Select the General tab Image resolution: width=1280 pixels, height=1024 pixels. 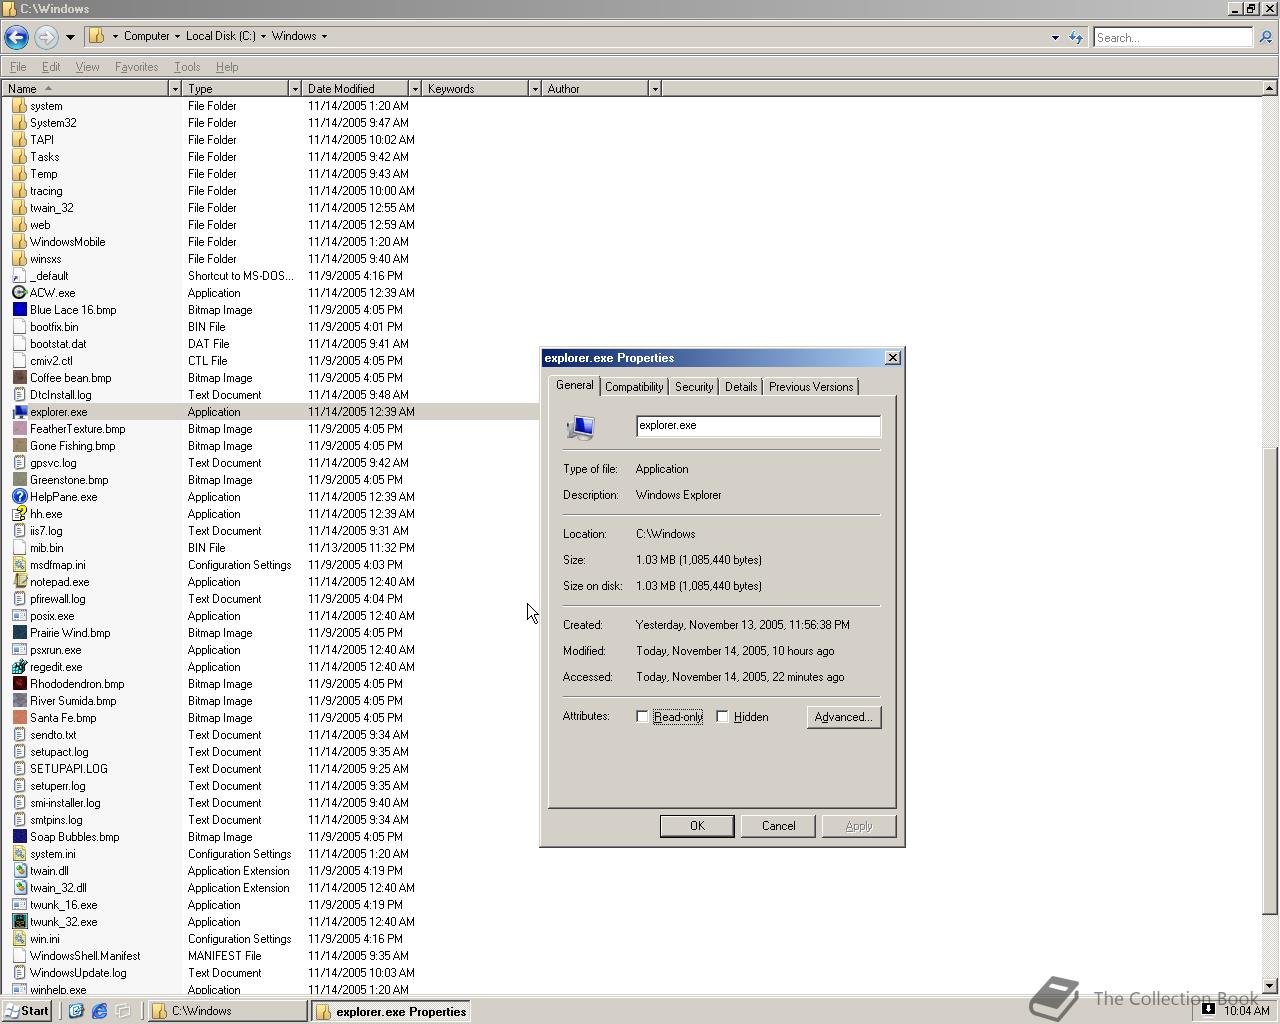point(575,385)
